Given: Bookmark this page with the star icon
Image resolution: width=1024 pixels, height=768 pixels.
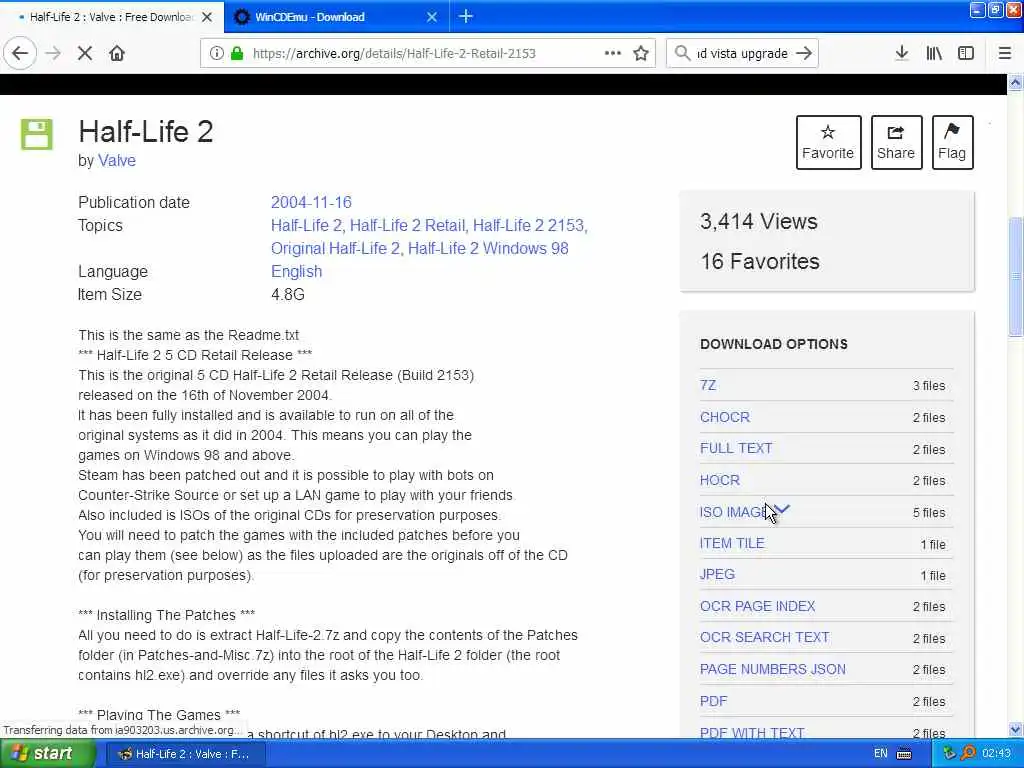Looking at the screenshot, I should click(x=641, y=53).
